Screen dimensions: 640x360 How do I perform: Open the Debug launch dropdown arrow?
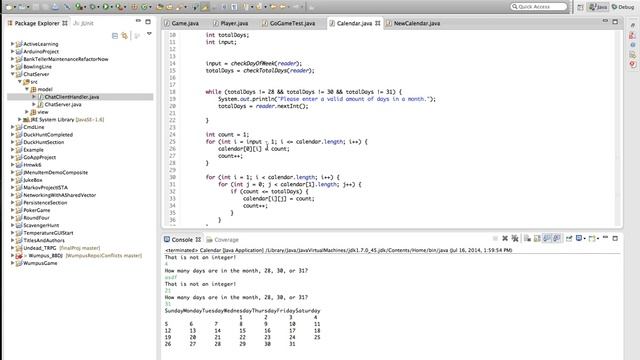pos(98,7)
